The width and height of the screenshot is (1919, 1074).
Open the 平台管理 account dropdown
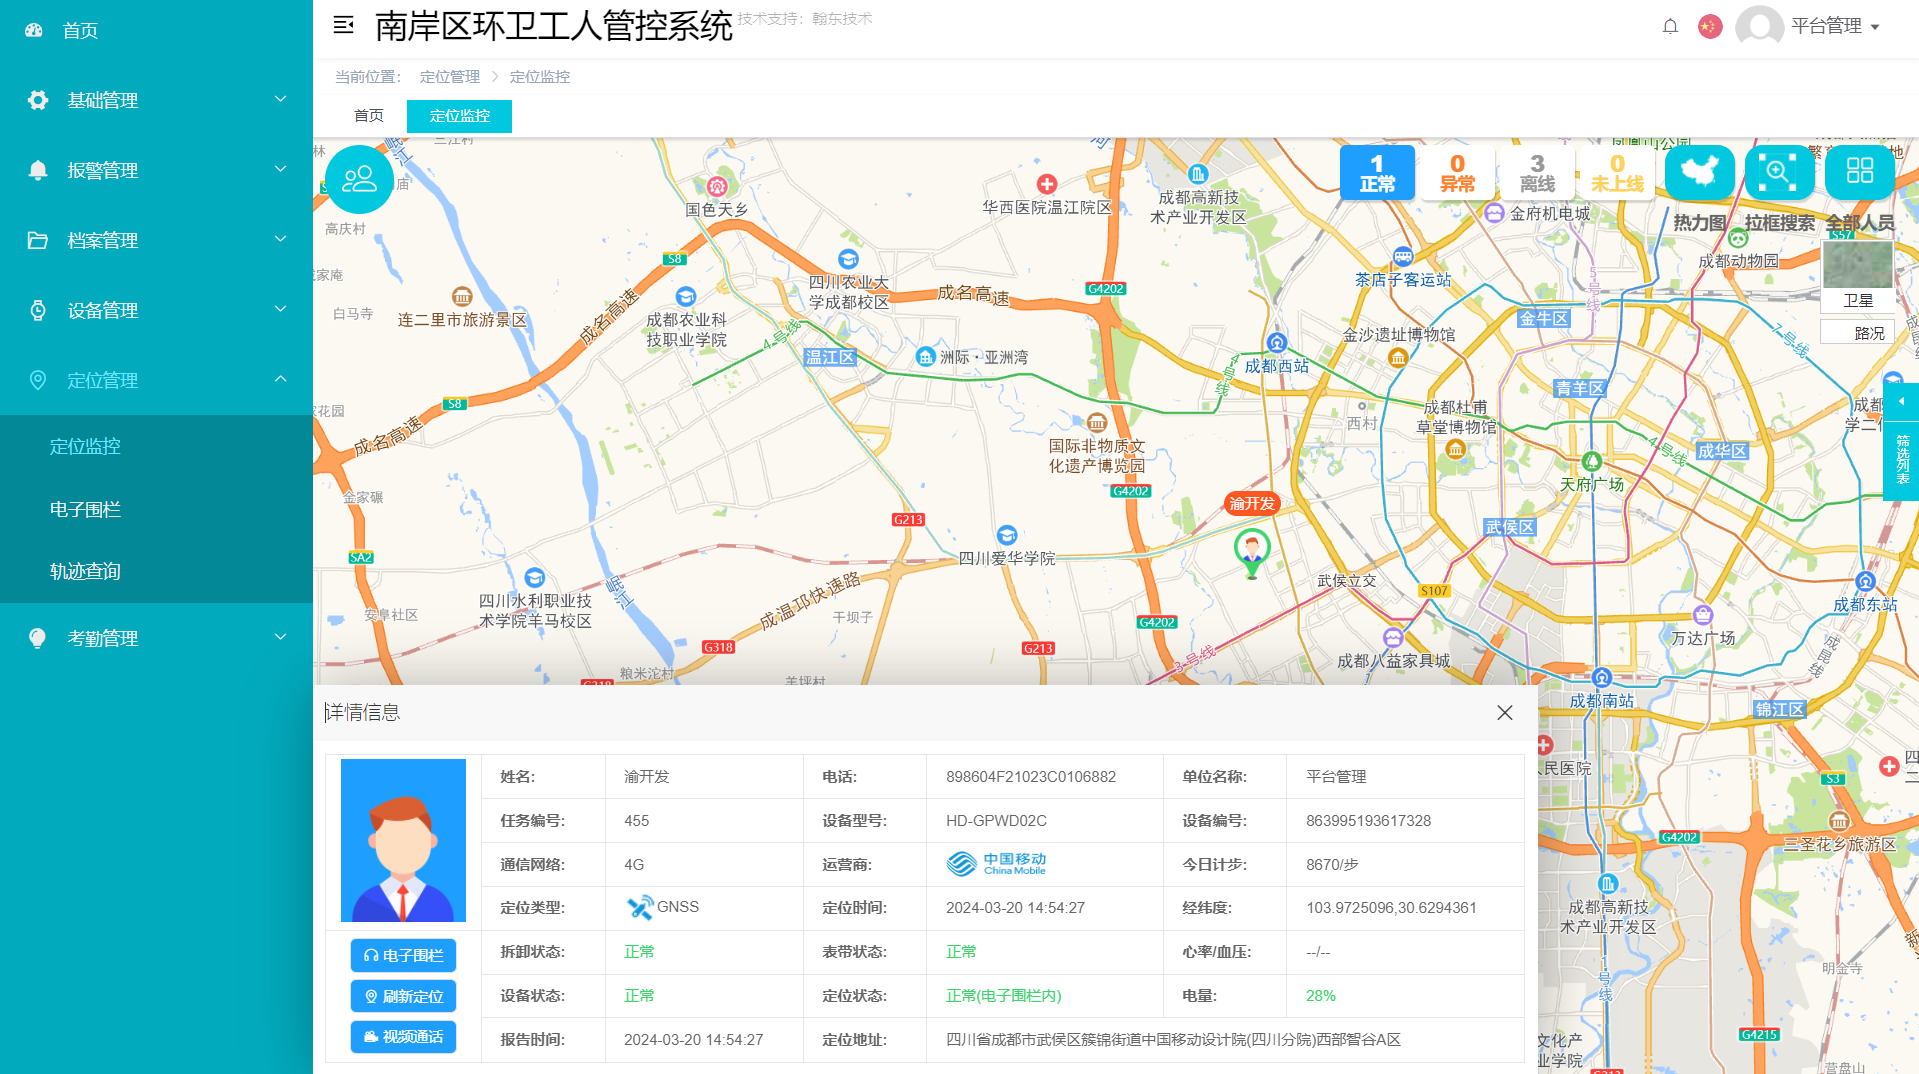1835,26
